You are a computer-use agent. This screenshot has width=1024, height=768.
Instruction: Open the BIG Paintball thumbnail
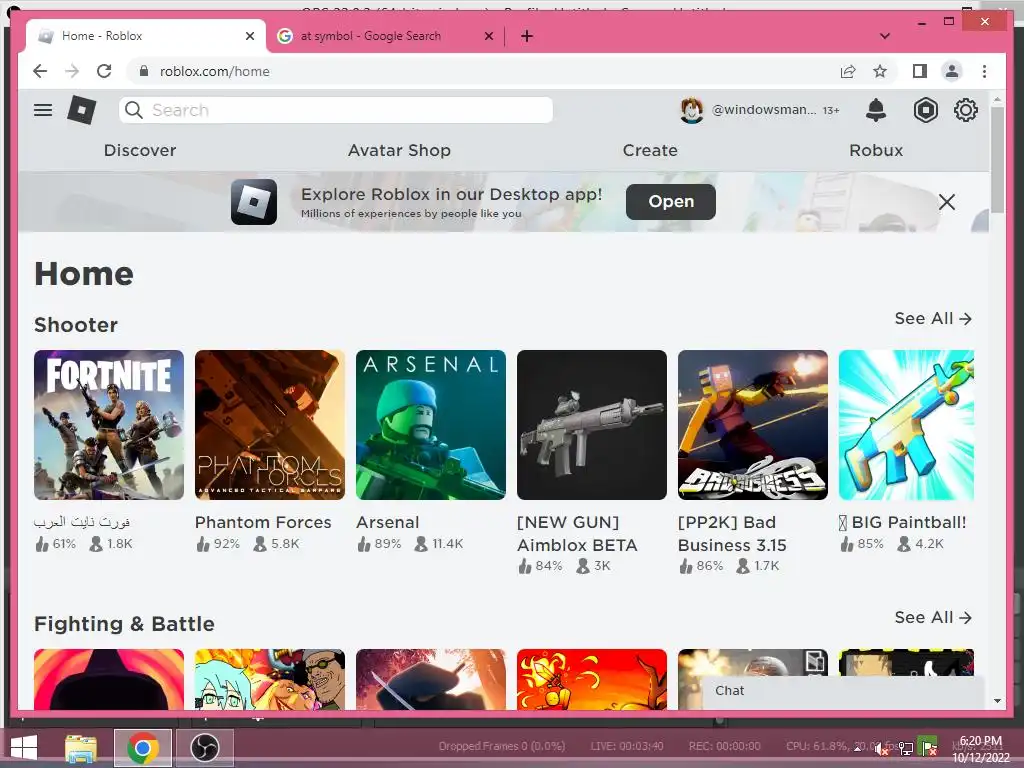906,425
